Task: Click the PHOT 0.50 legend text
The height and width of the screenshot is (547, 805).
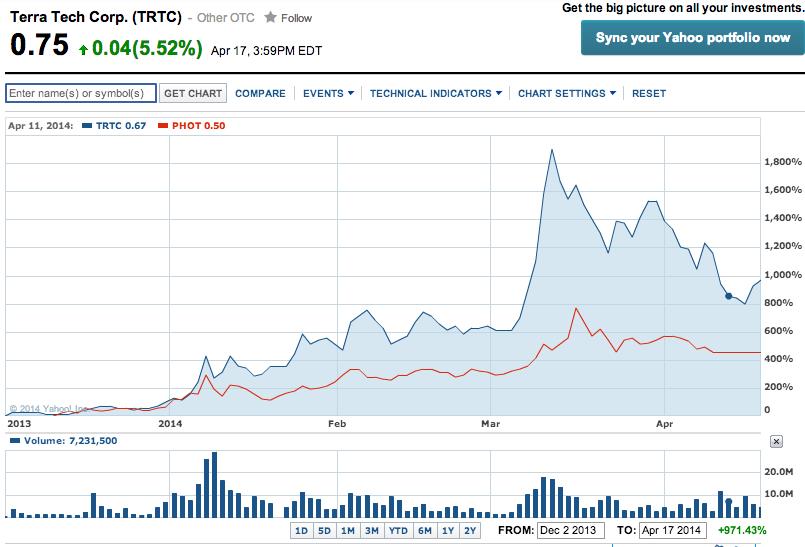Action: click(x=199, y=126)
